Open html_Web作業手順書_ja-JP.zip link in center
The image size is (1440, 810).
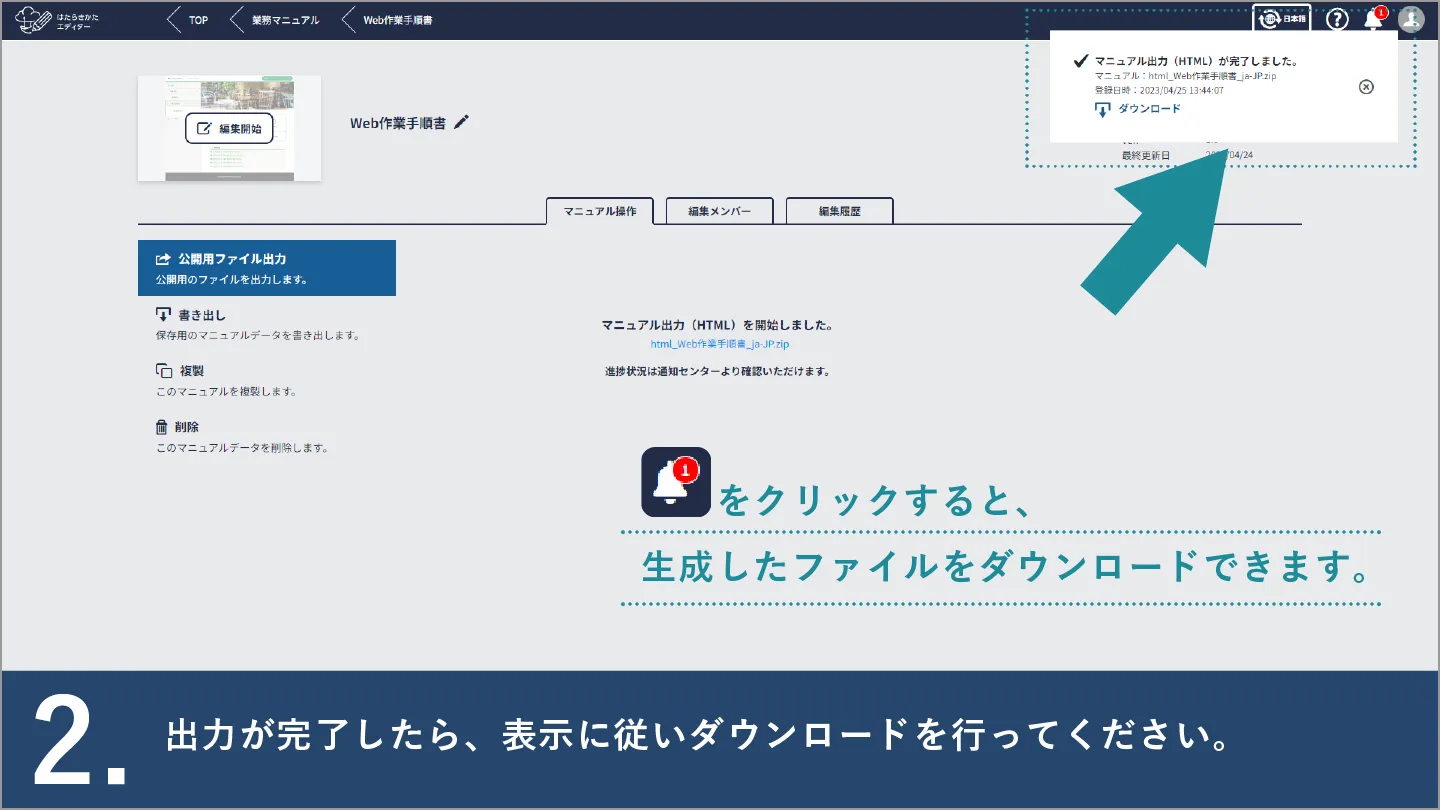pos(720,344)
